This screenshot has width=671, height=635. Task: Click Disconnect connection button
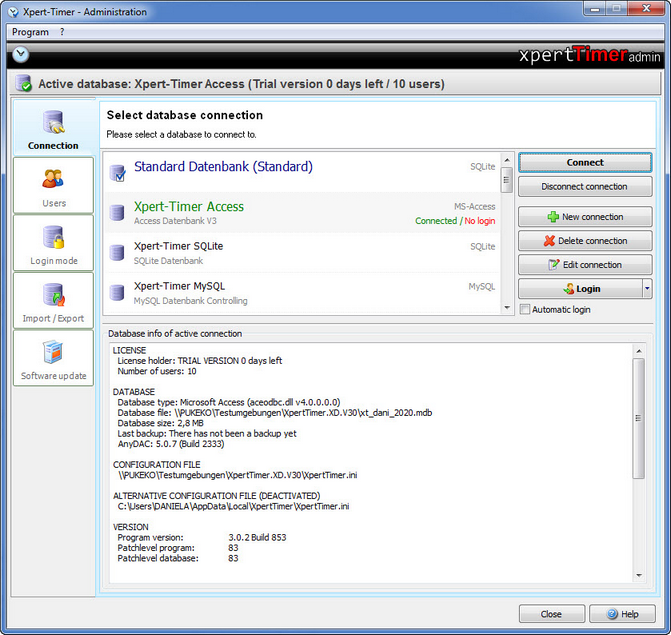[585, 186]
